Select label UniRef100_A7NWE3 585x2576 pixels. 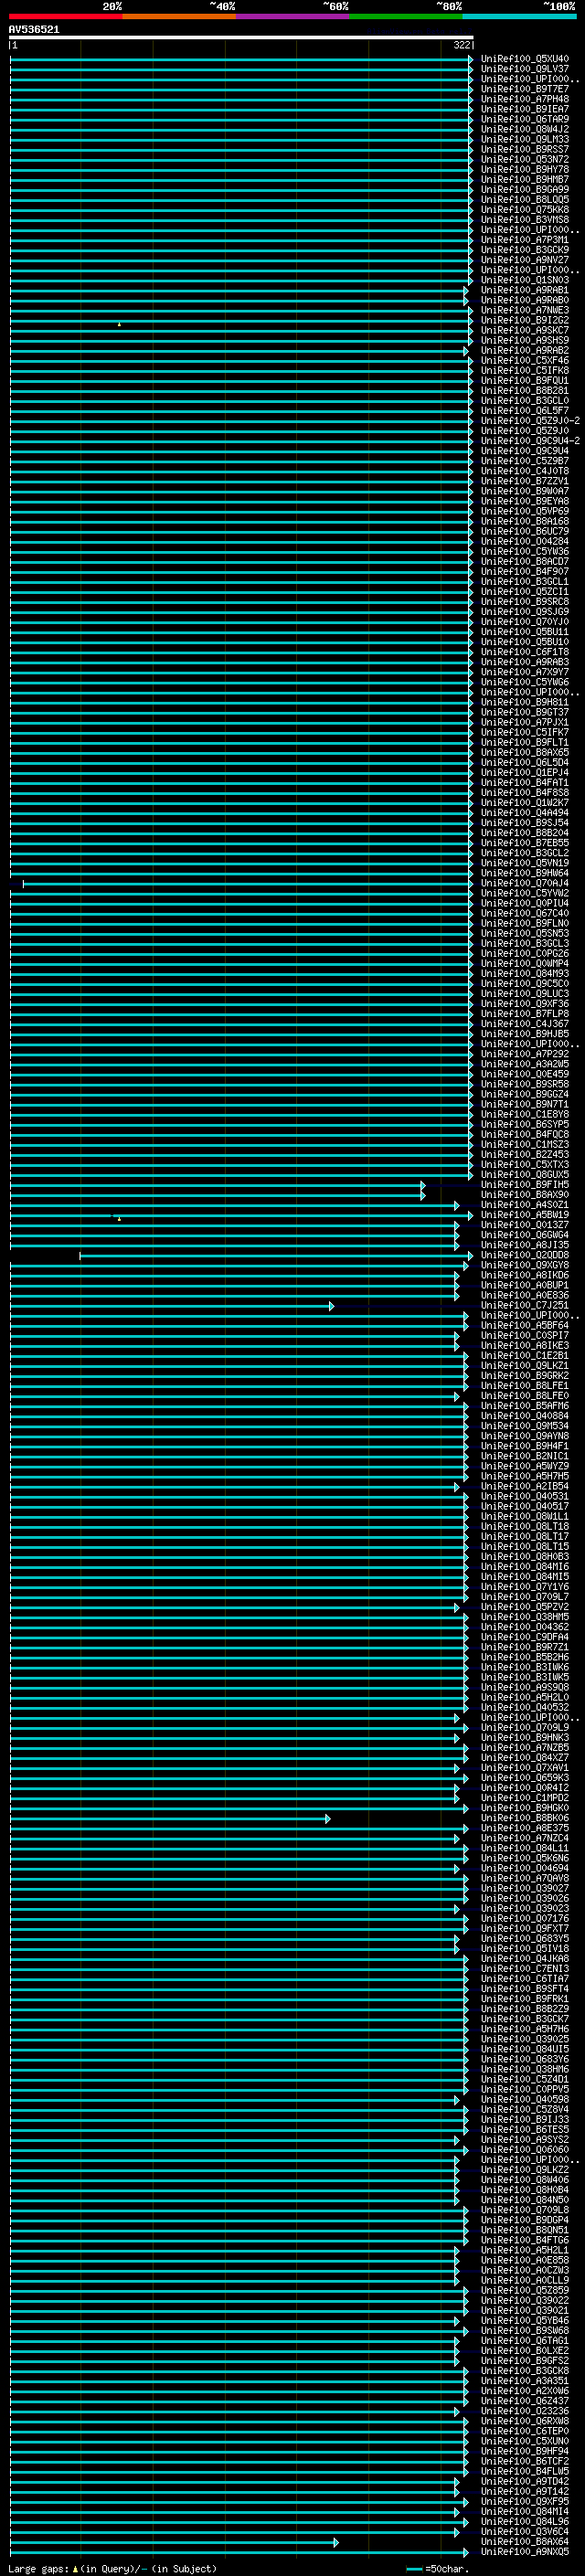[525, 310]
